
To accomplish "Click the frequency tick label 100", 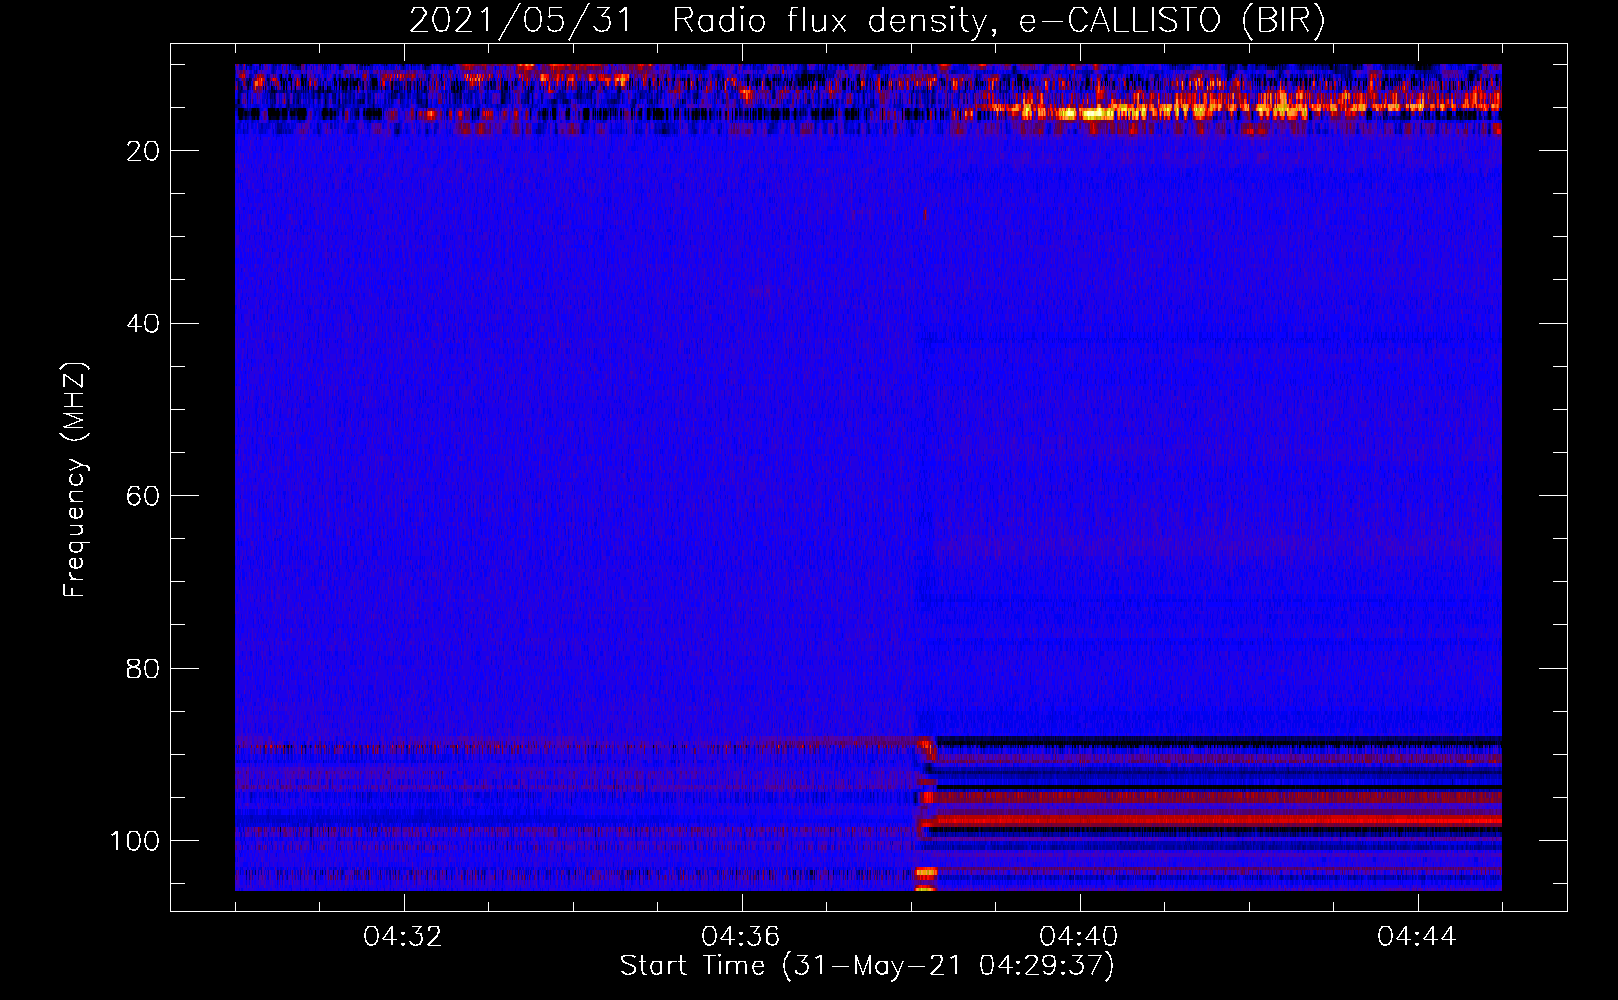I will point(135,841).
